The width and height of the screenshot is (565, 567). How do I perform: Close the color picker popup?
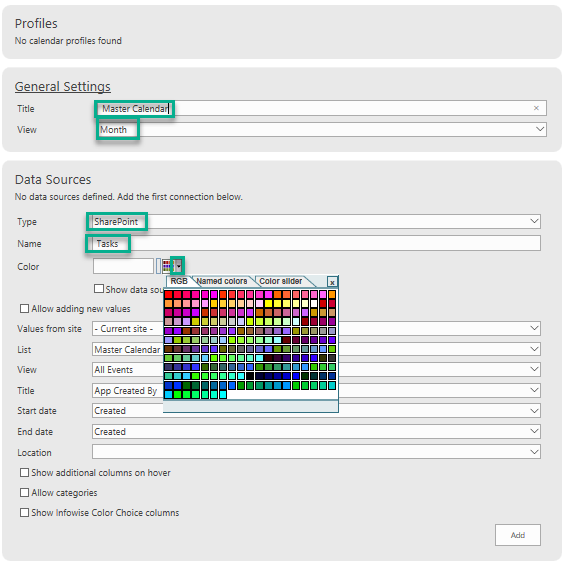(332, 282)
